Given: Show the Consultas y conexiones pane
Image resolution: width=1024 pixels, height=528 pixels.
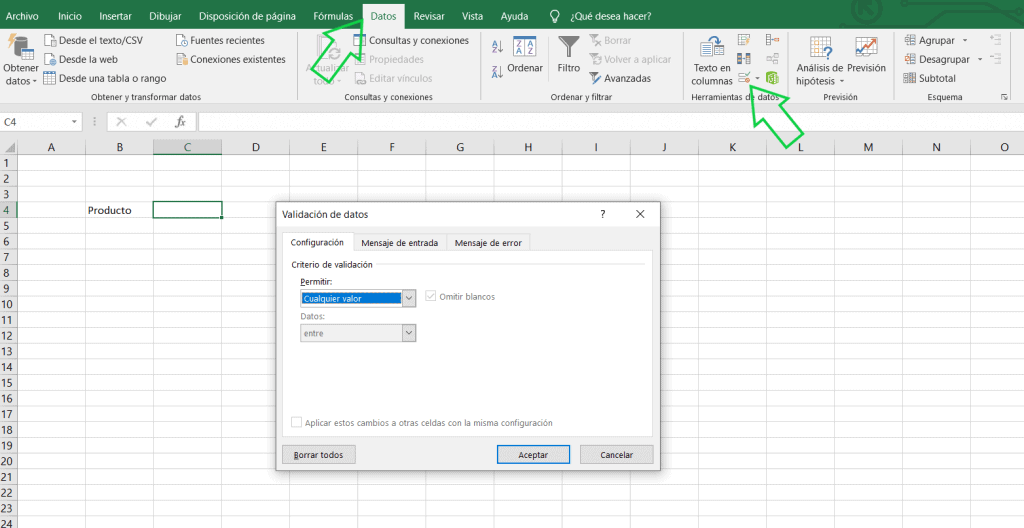Looking at the screenshot, I should tap(411, 41).
